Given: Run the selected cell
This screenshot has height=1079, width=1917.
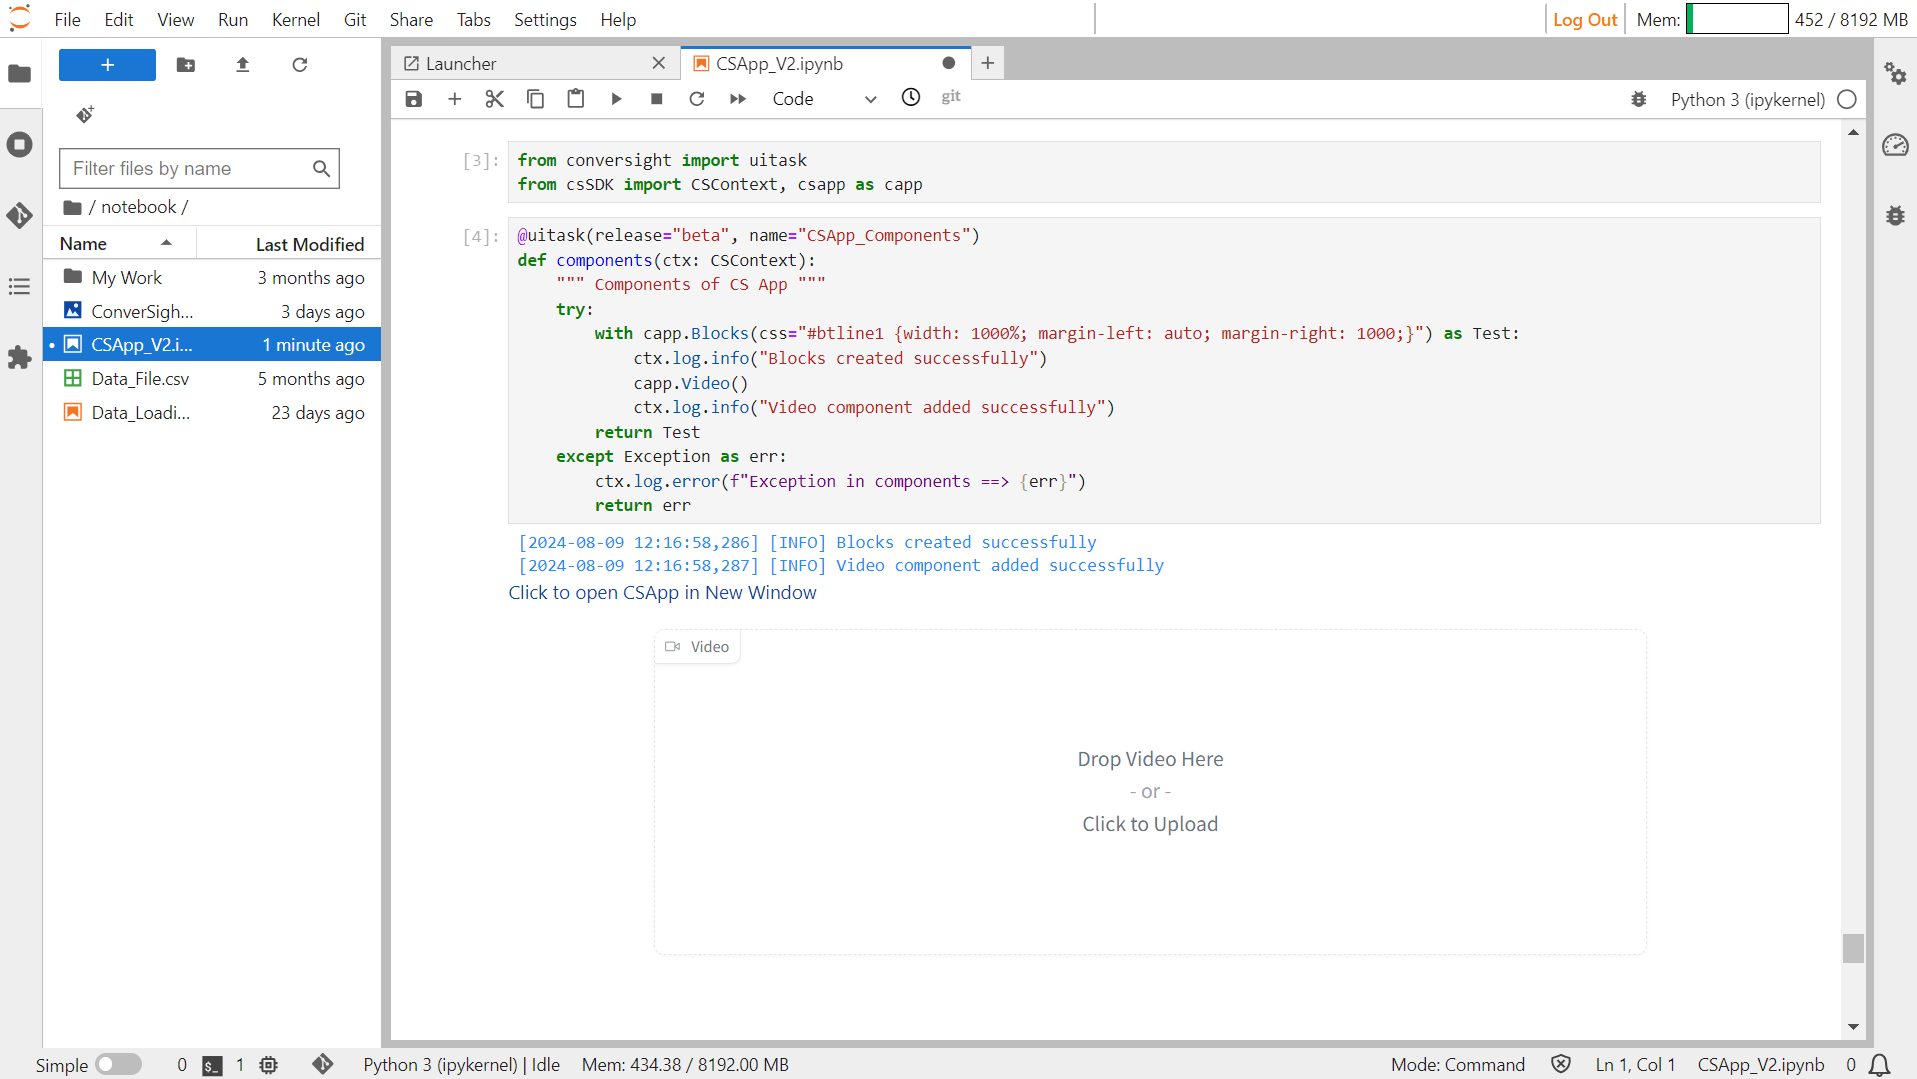Looking at the screenshot, I should (x=616, y=99).
